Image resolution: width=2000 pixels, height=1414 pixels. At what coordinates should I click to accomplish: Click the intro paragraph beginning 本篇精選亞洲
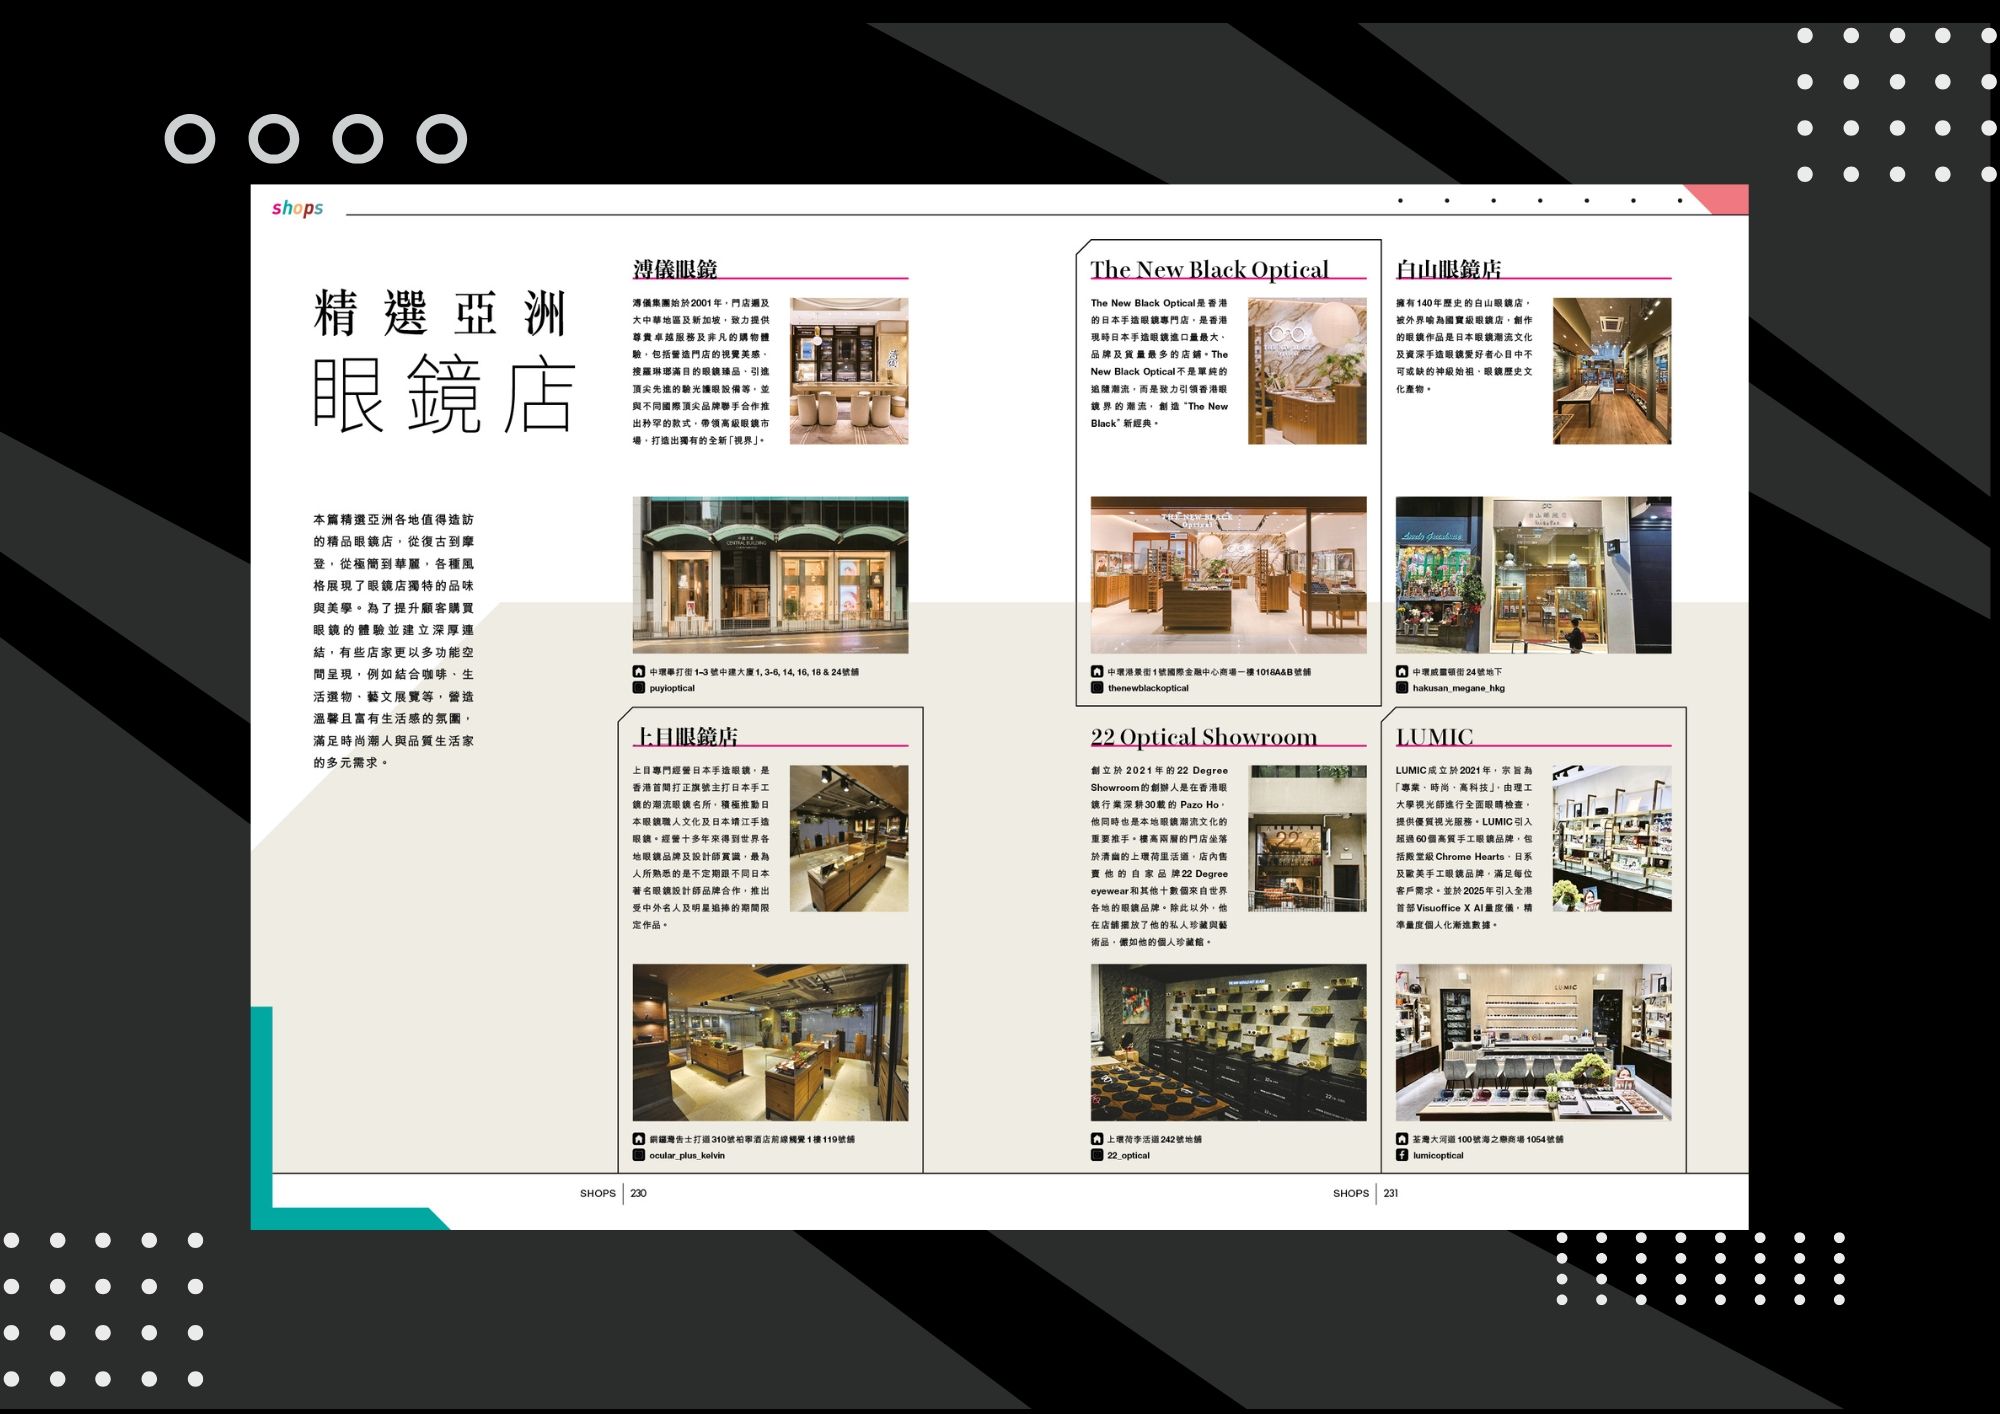(x=393, y=641)
